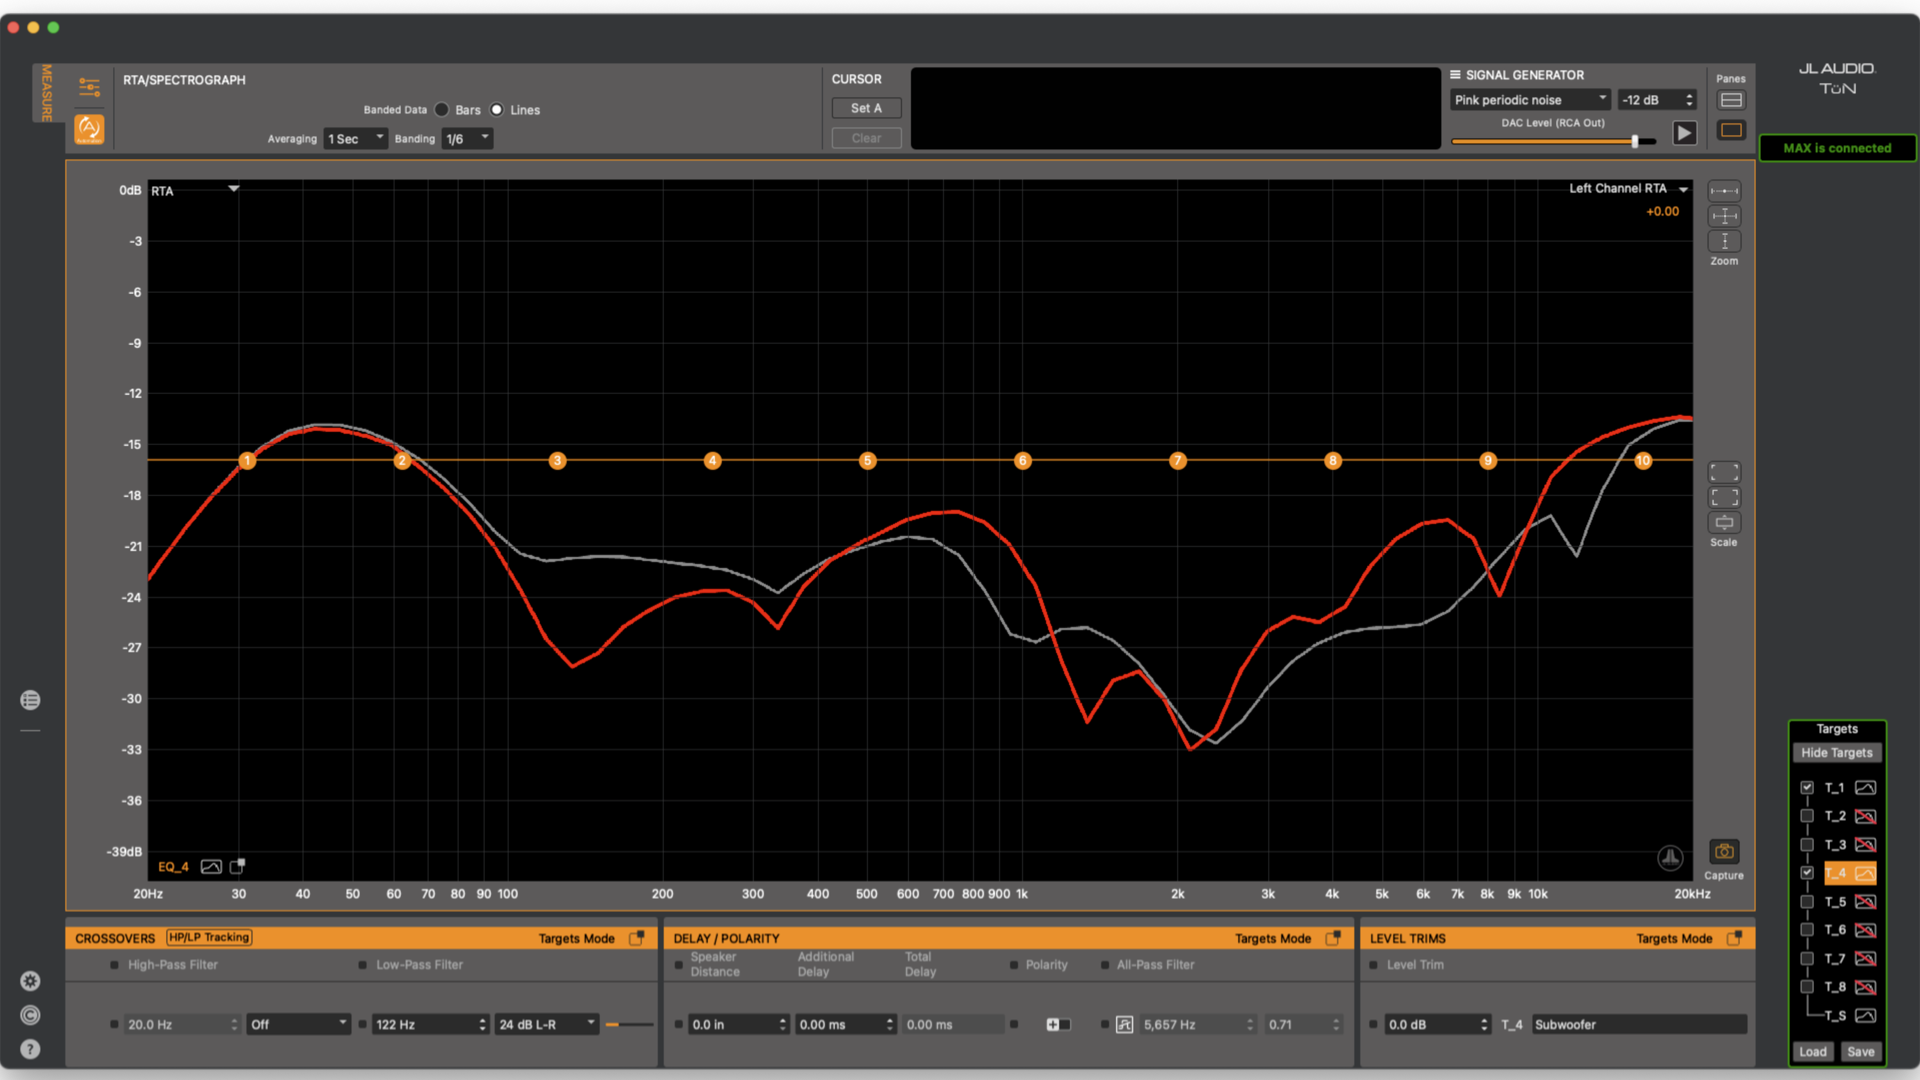This screenshot has width=1920, height=1080.
Task: Toggle the T_2 target curve icon
Action: point(1865,816)
